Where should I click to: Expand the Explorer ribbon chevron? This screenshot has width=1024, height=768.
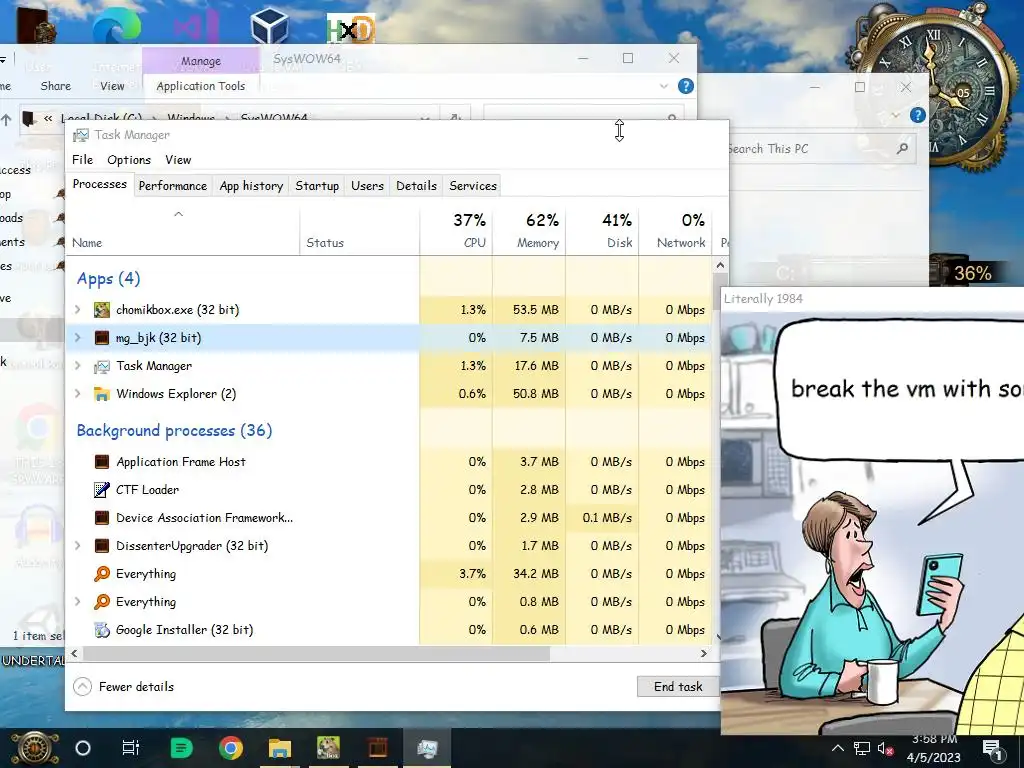click(664, 86)
